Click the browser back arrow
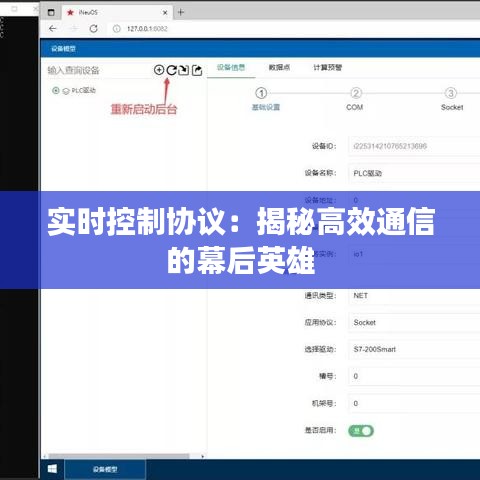This screenshot has width=480, height=480. pyautogui.click(x=53, y=29)
